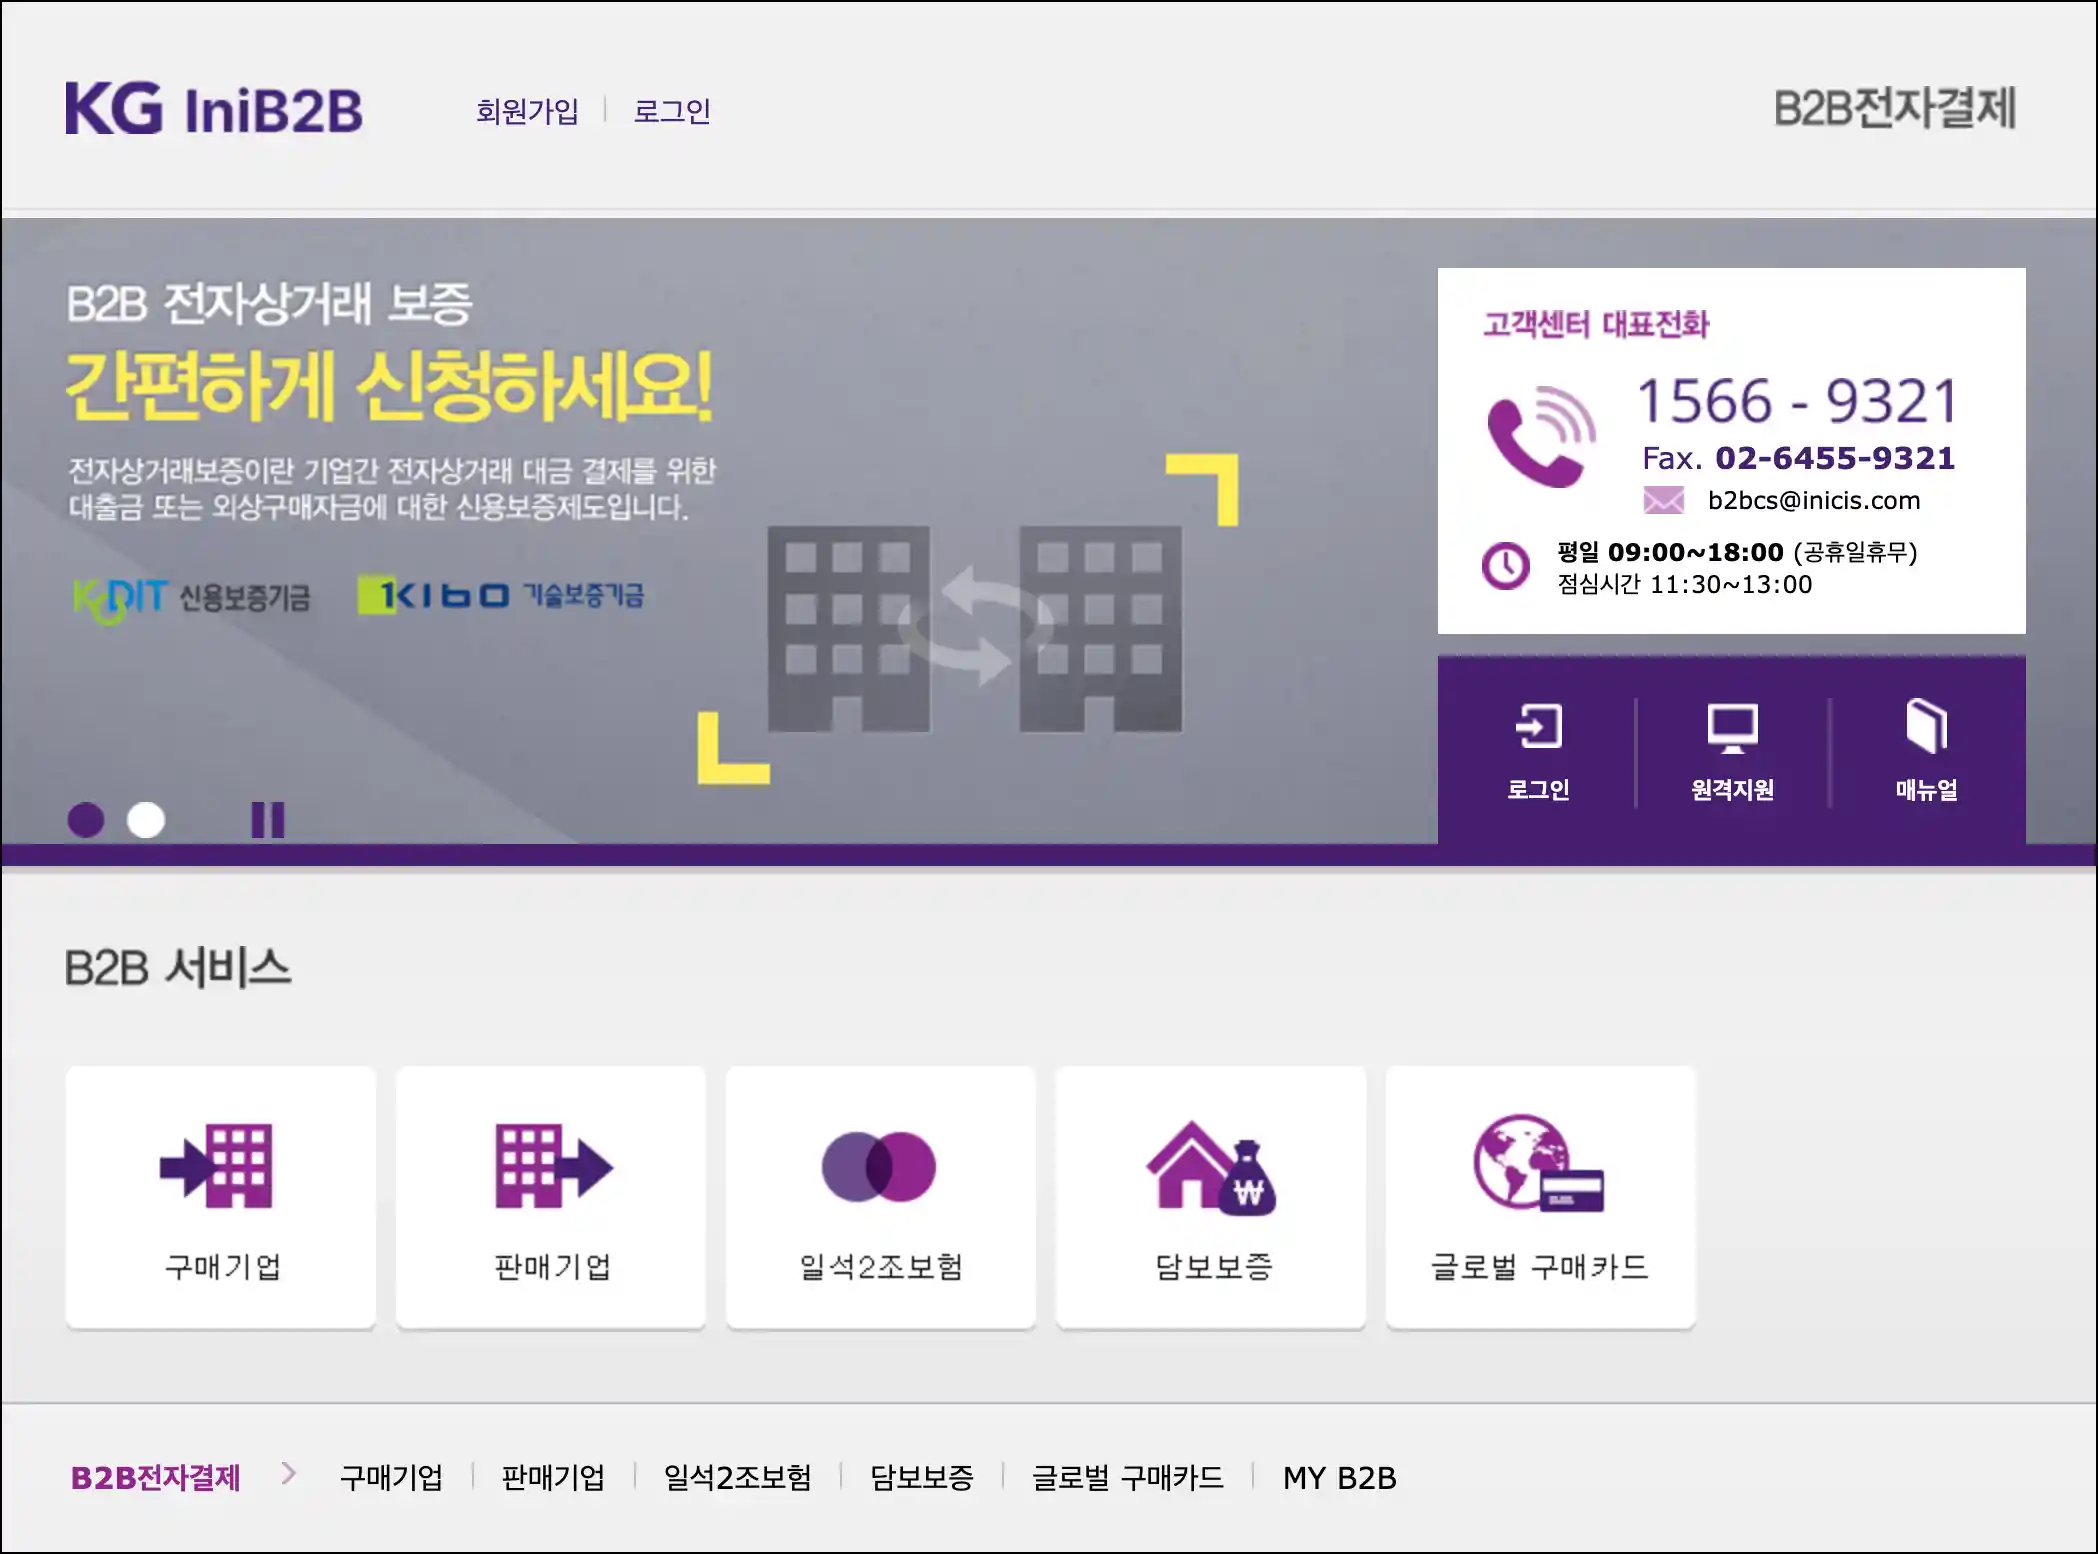Click the B2B전자결제 header title
The height and width of the screenshot is (1554, 2098).
coord(1894,108)
